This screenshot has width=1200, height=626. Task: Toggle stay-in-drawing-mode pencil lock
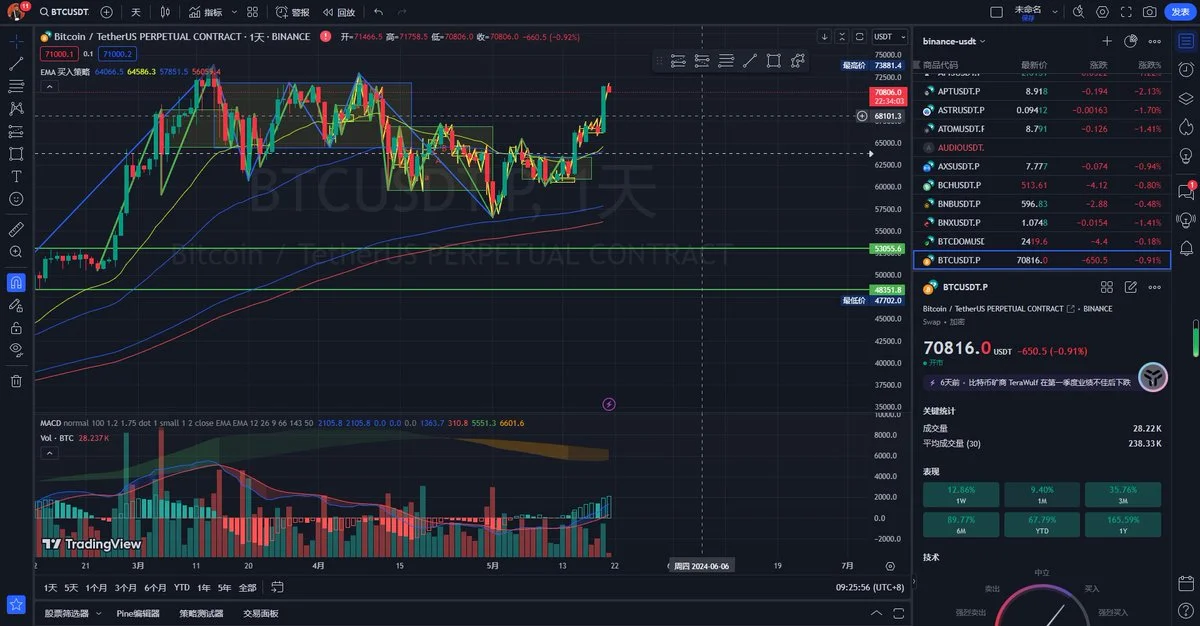pos(16,304)
